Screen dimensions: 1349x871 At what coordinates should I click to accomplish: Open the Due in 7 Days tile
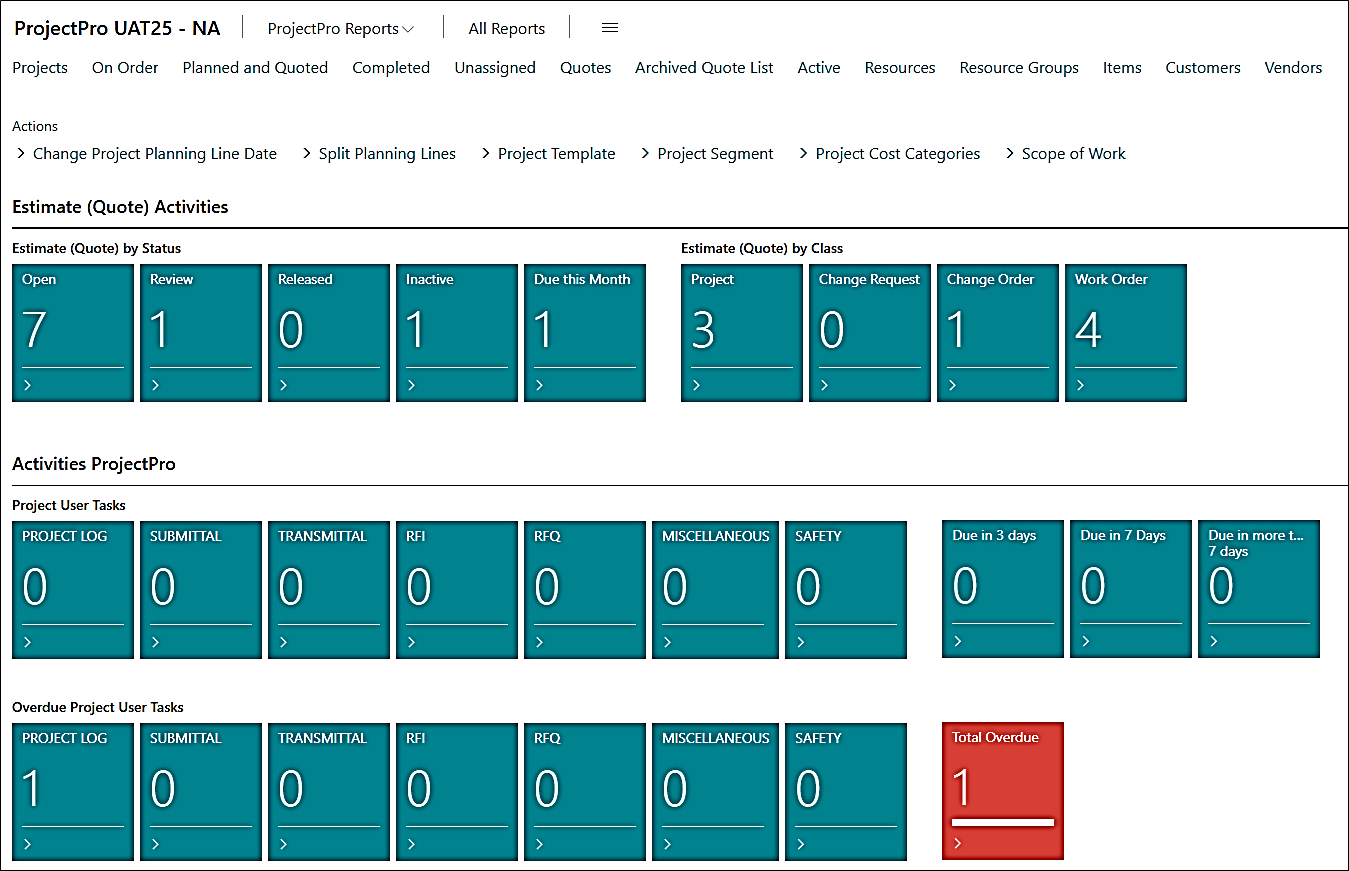1131,589
